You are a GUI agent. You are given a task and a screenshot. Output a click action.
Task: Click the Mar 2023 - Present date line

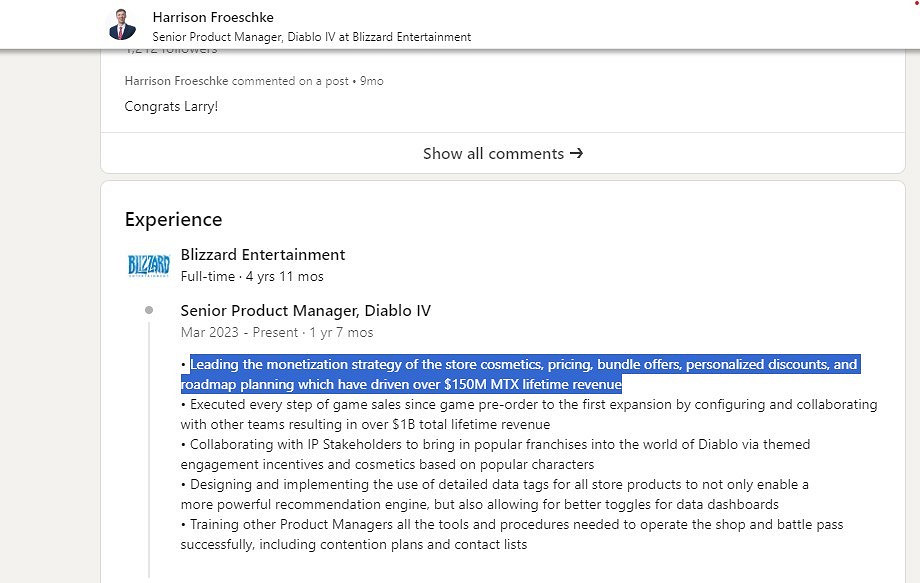(x=276, y=332)
